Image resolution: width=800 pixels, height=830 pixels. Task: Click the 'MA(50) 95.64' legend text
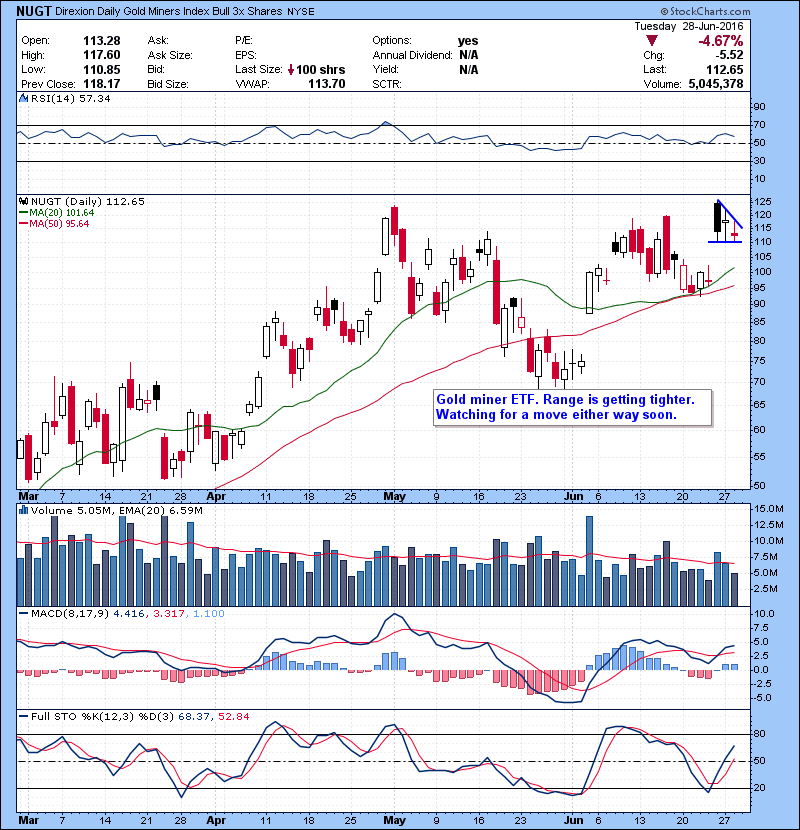(x=59, y=224)
